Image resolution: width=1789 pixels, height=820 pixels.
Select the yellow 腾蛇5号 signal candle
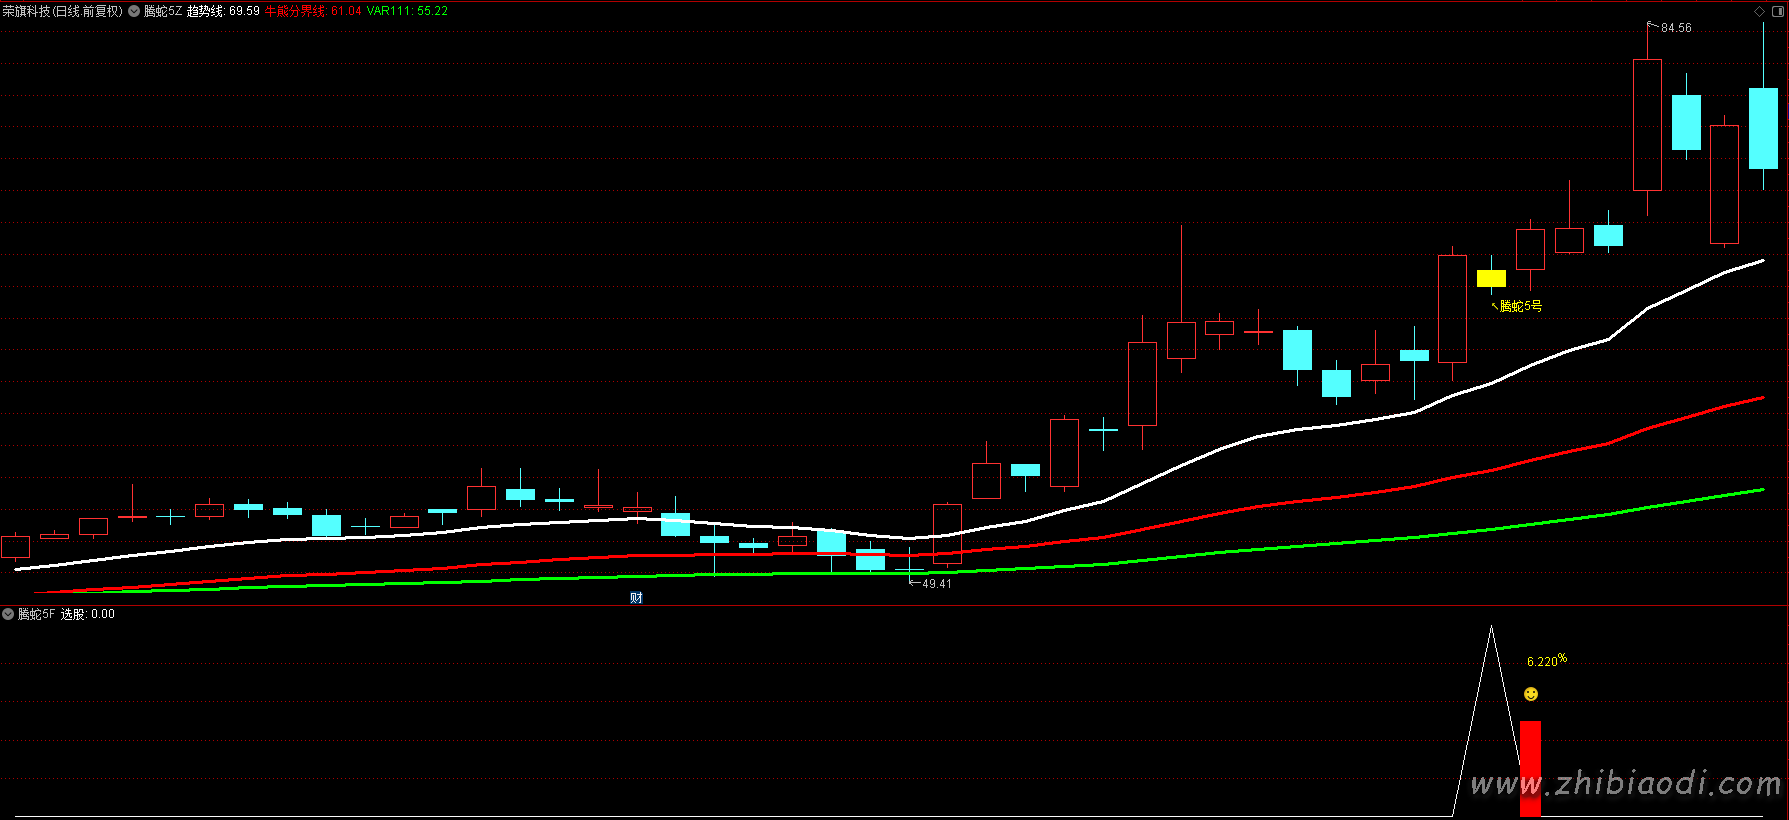[1491, 278]
